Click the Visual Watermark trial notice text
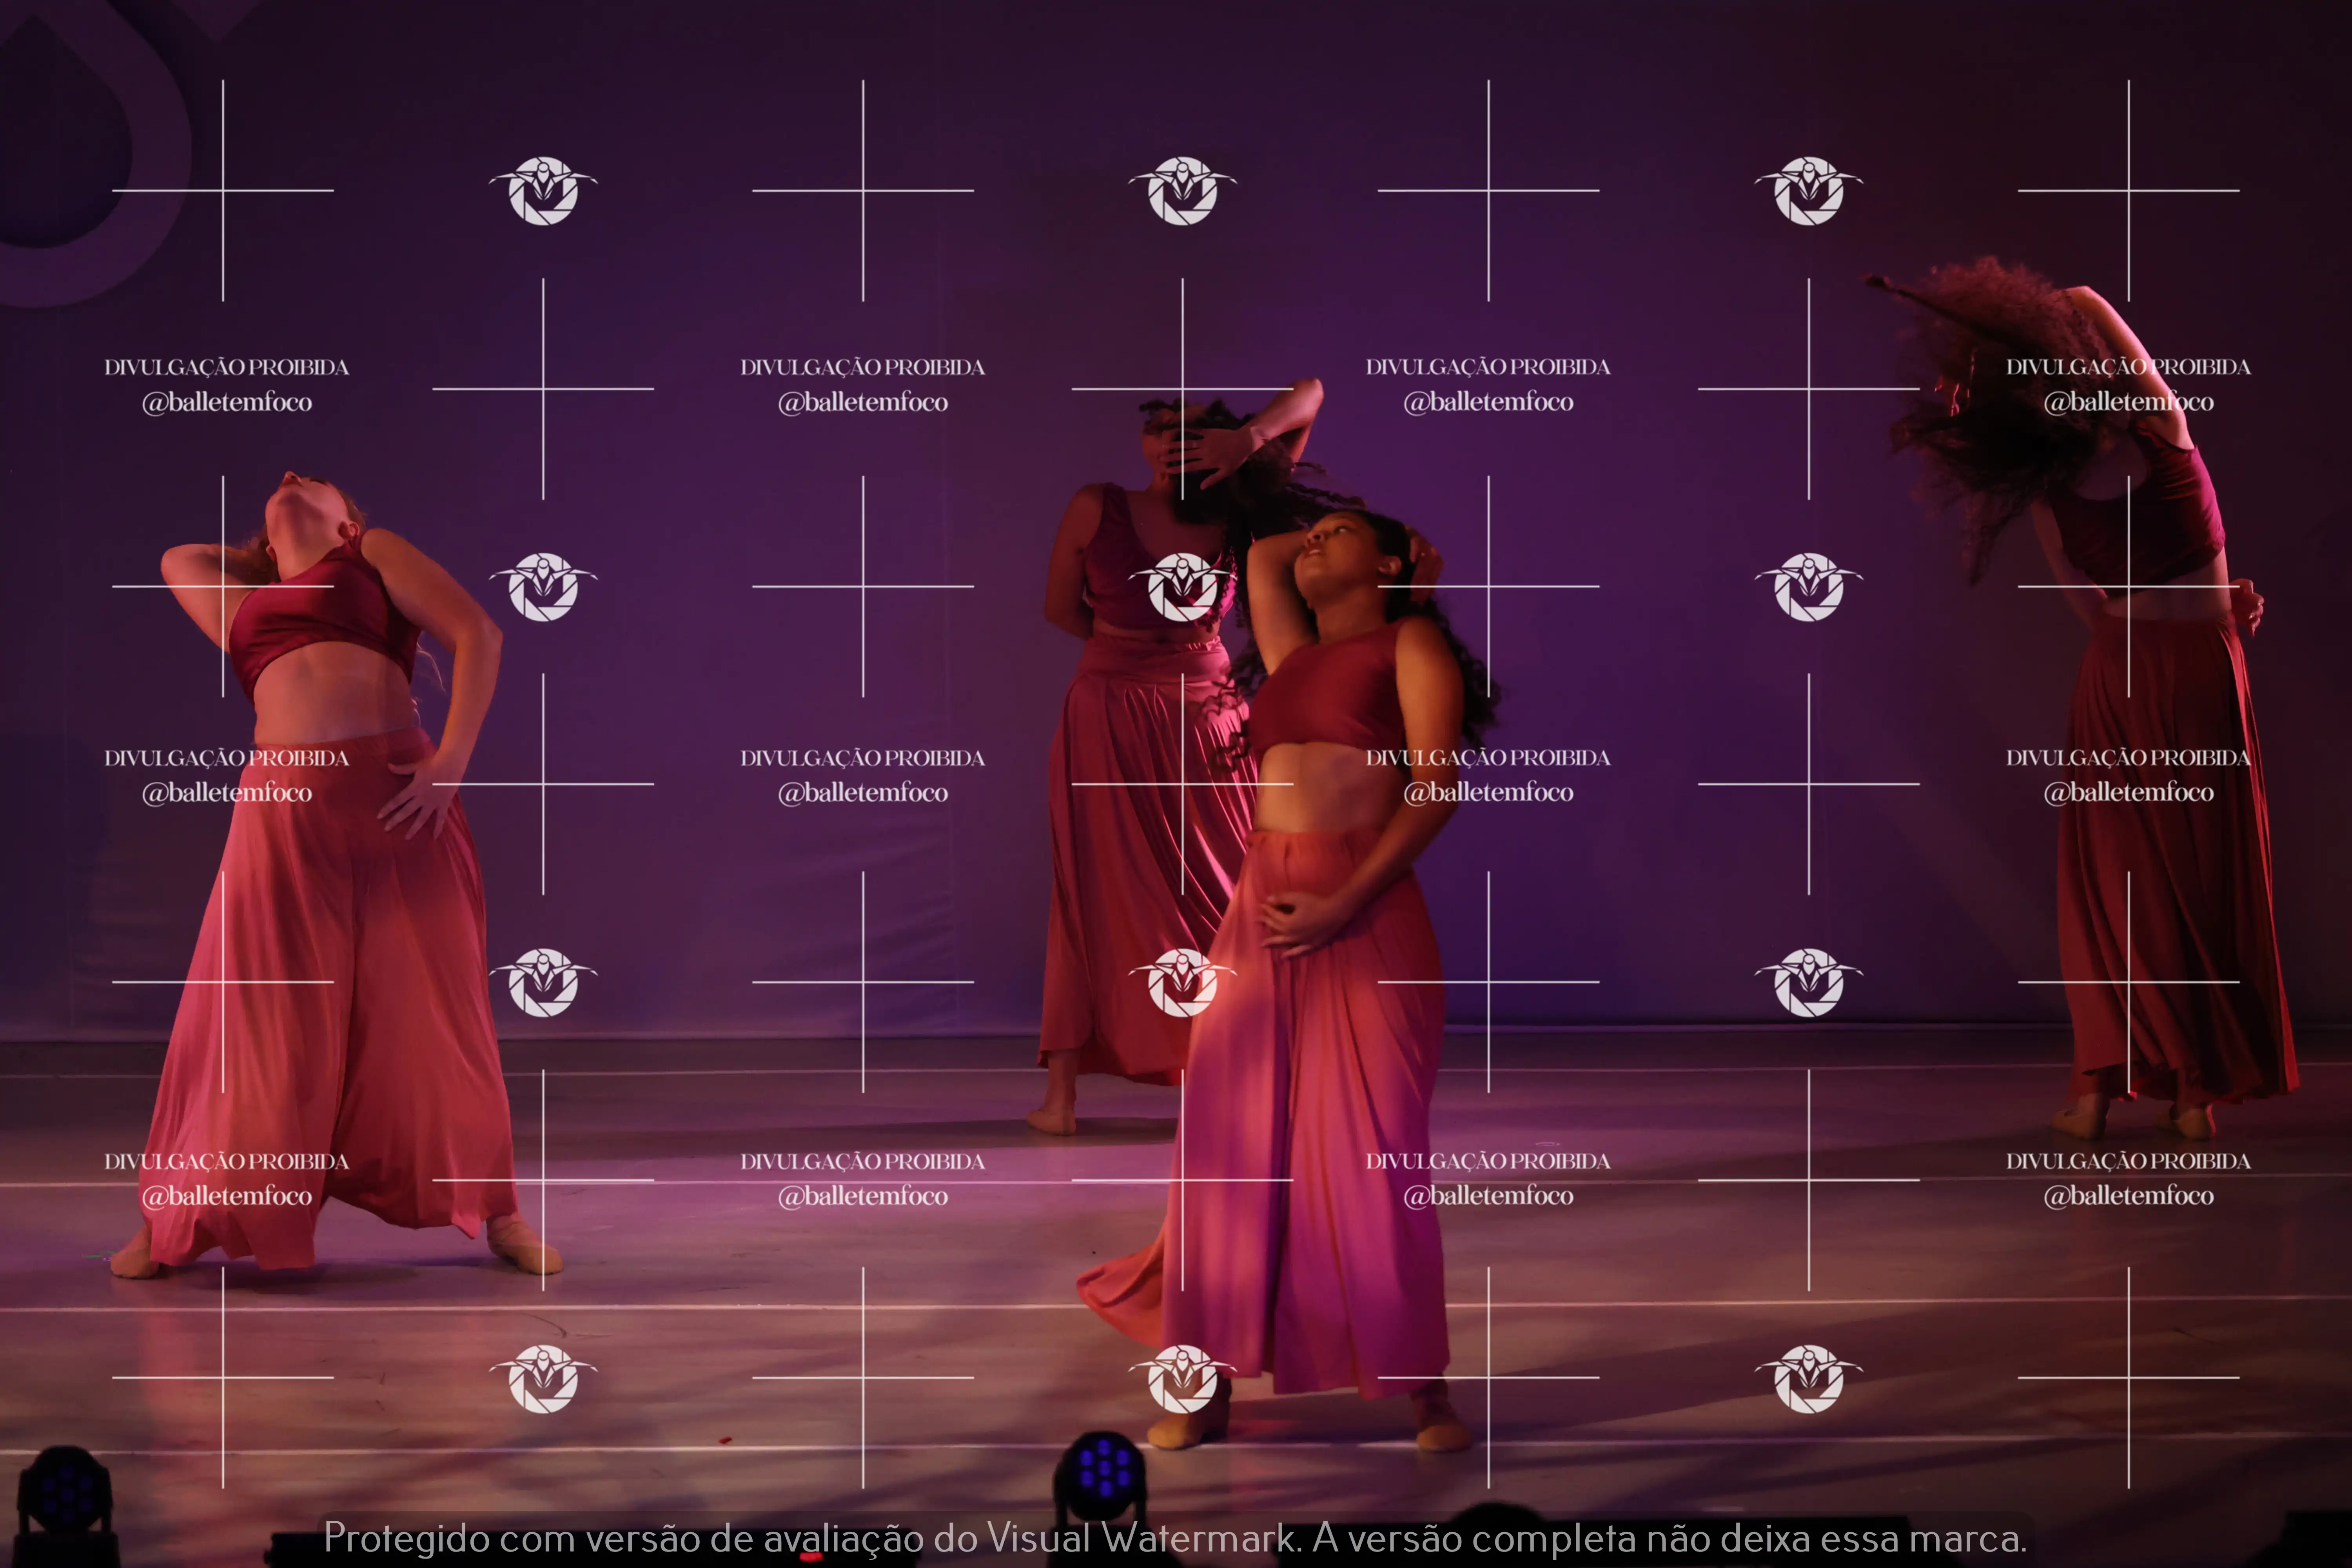The height and width of the screenshot is (1568, 2352). pyautogui.click(x=1175, y=1538)
